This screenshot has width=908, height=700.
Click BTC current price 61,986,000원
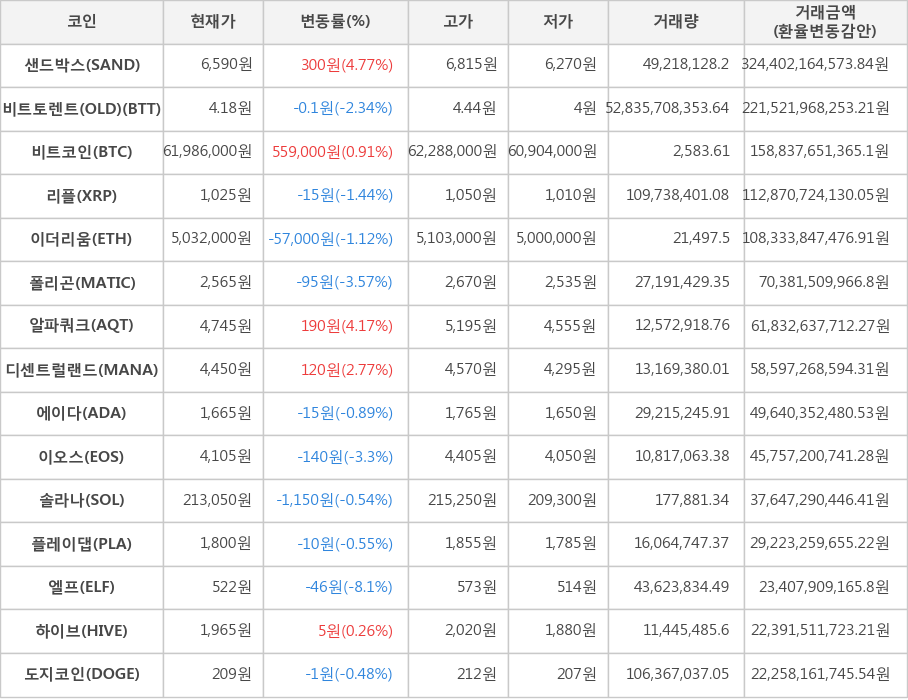click(208, 151)
